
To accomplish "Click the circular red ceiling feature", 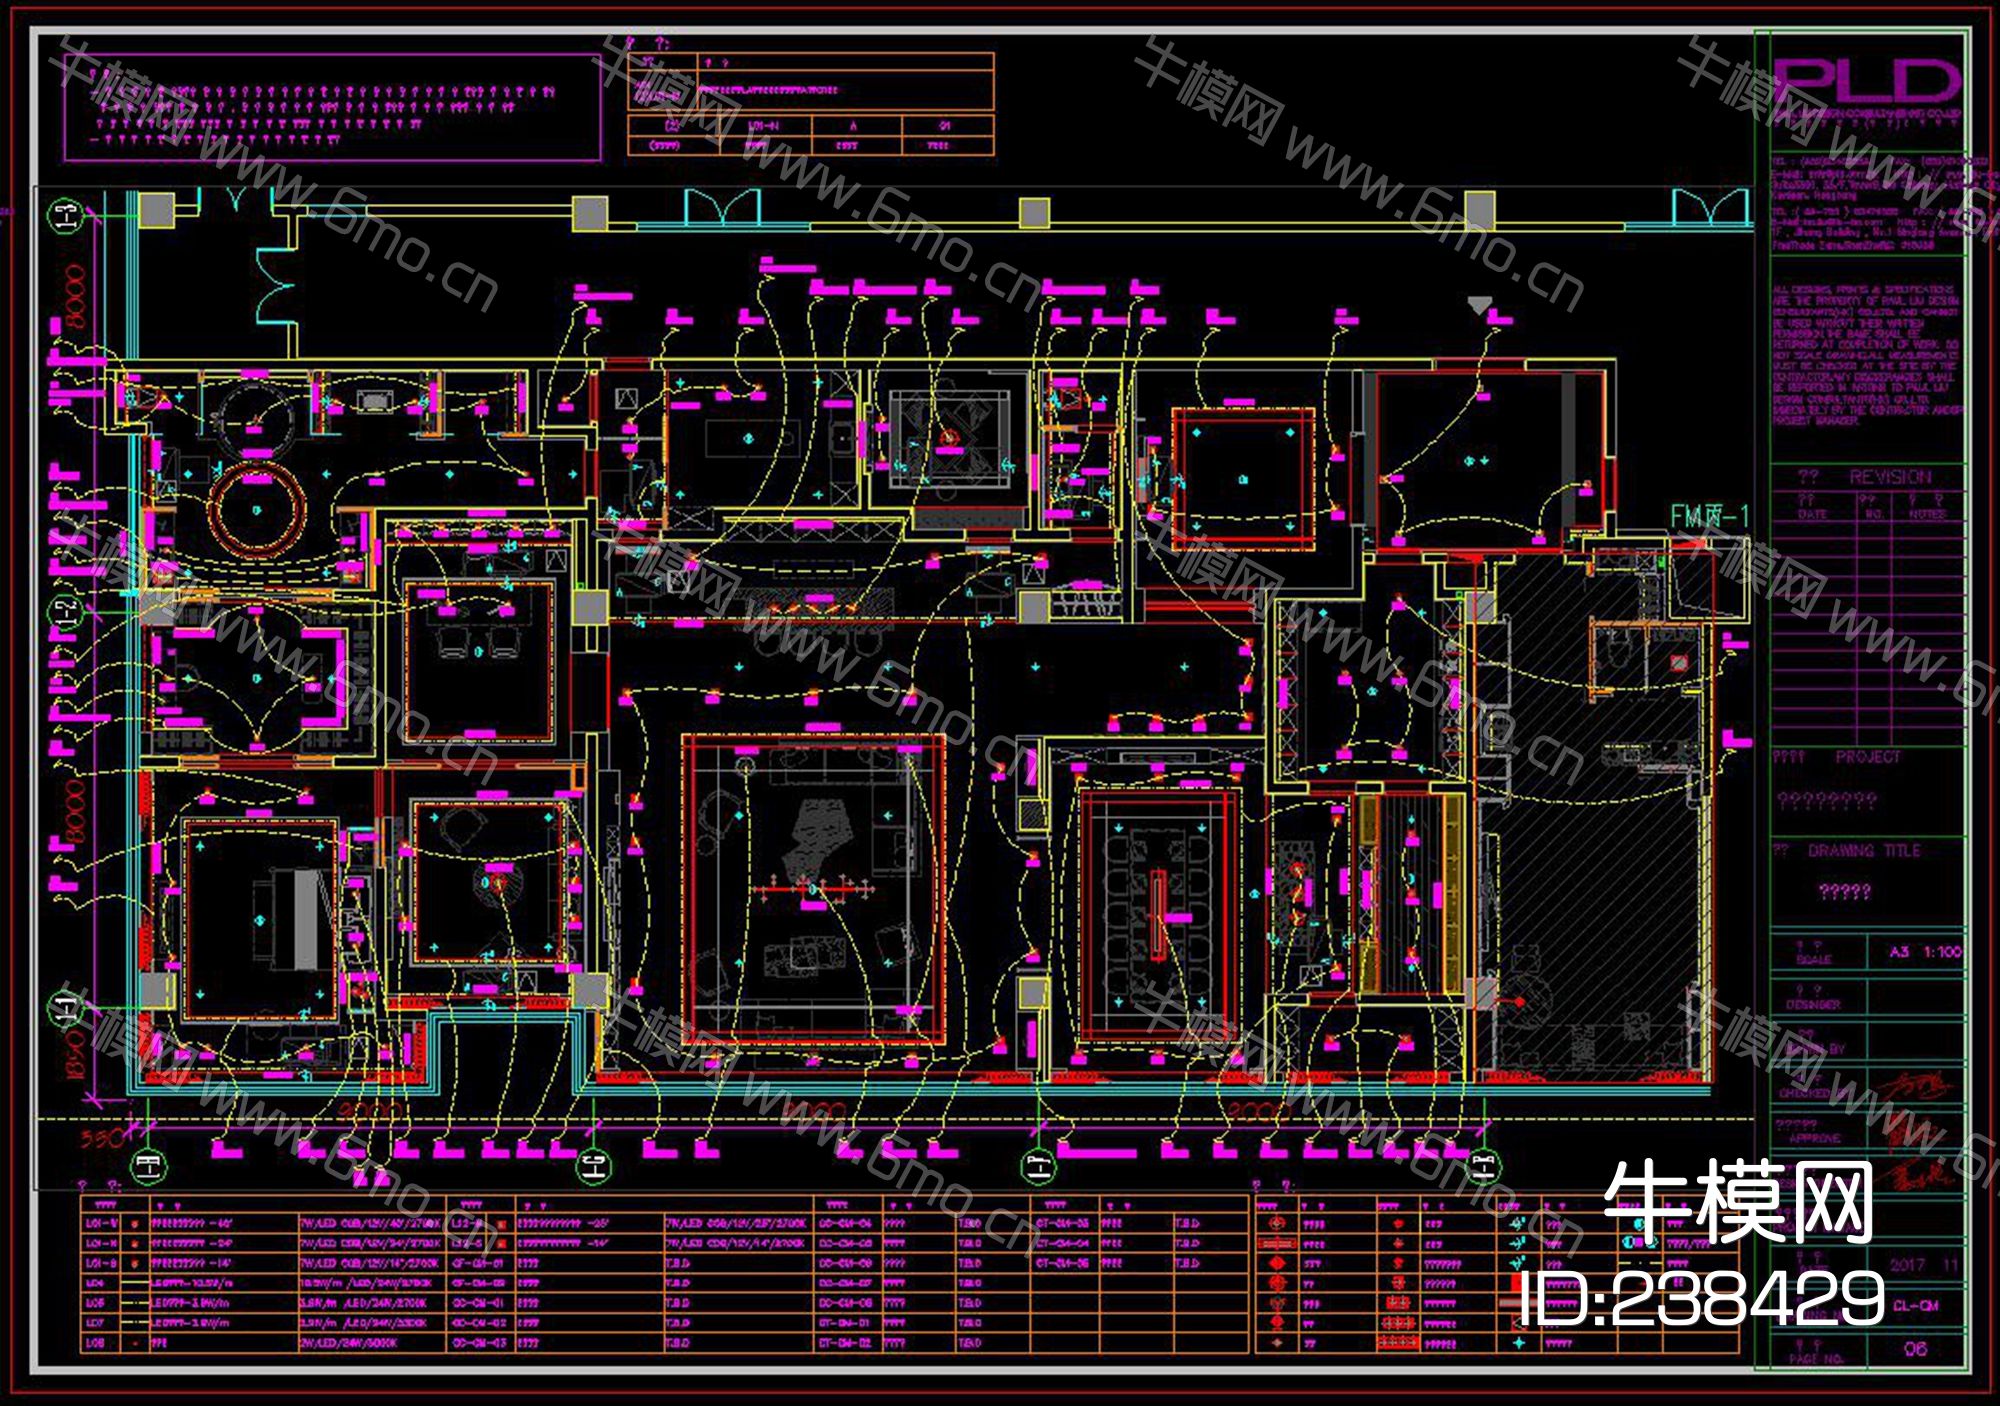I will tap(257, 510).
